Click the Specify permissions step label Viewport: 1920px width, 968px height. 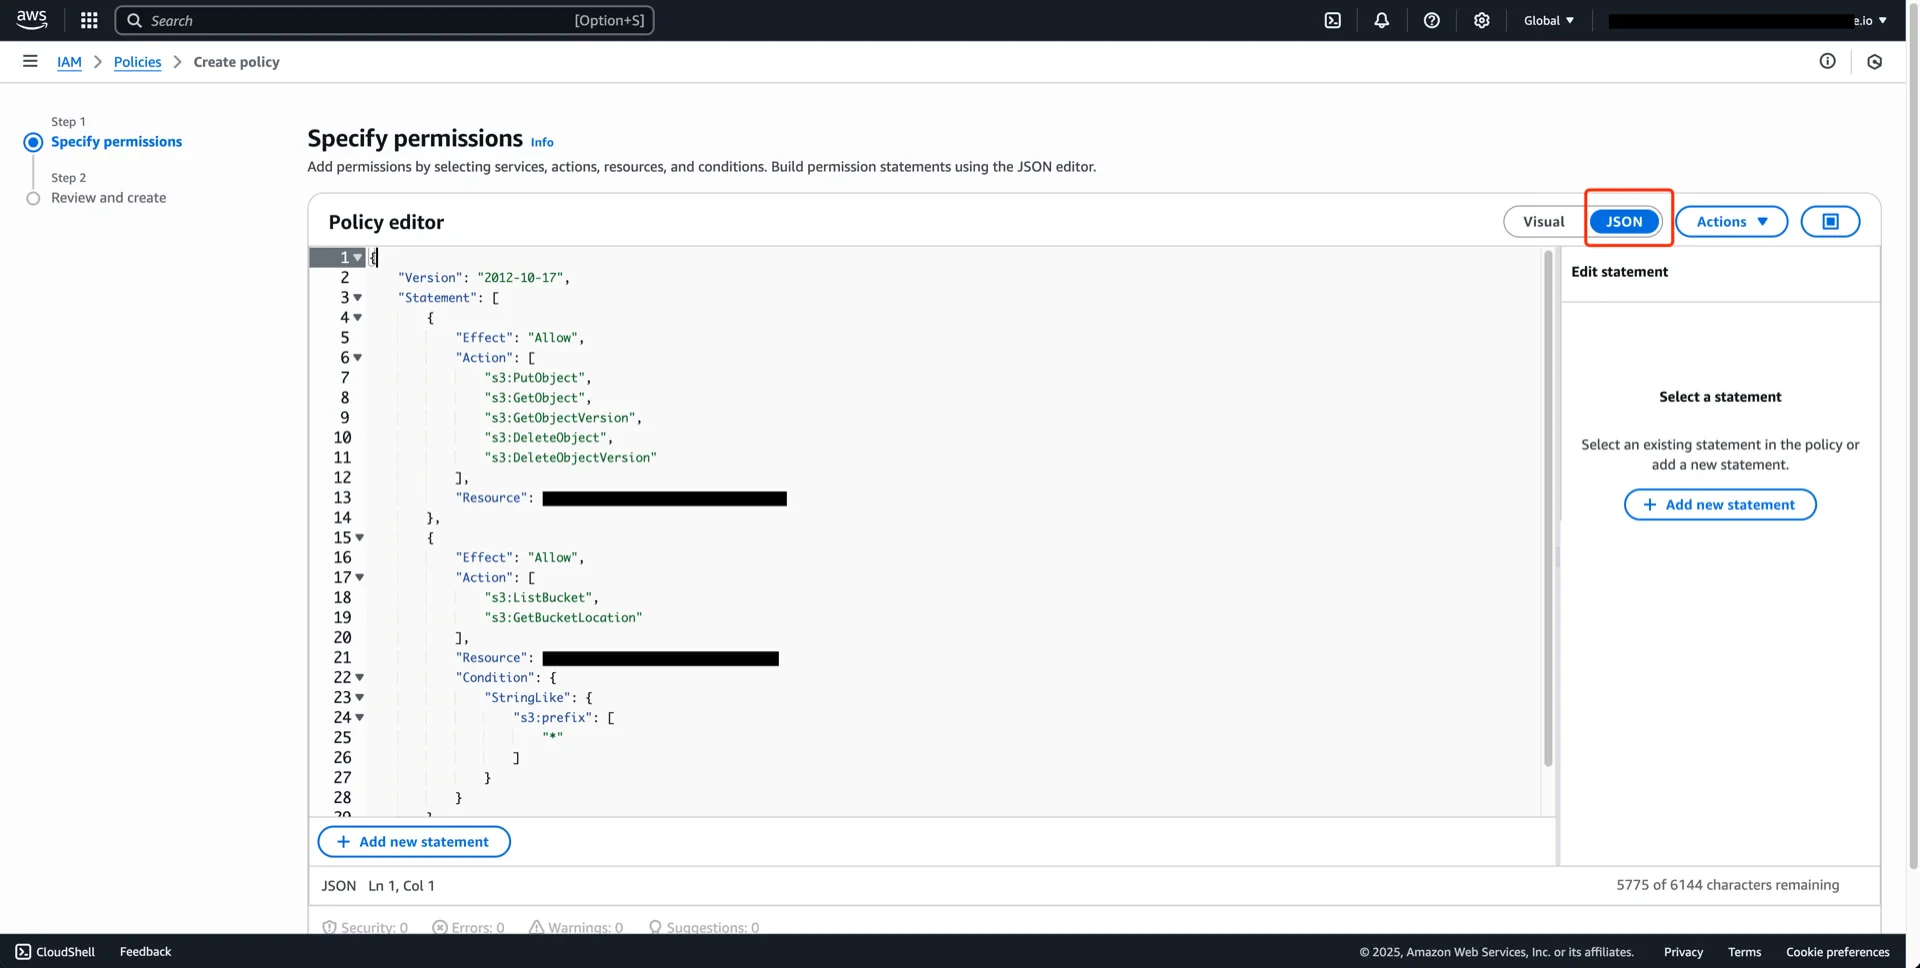point(116,142)
